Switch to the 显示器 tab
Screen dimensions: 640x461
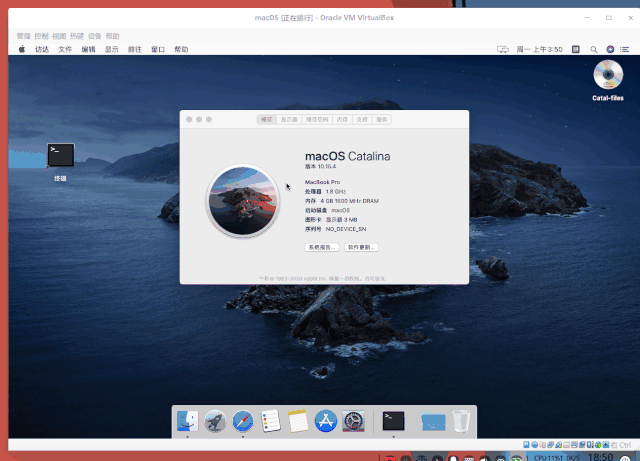[x=289, y=119]
